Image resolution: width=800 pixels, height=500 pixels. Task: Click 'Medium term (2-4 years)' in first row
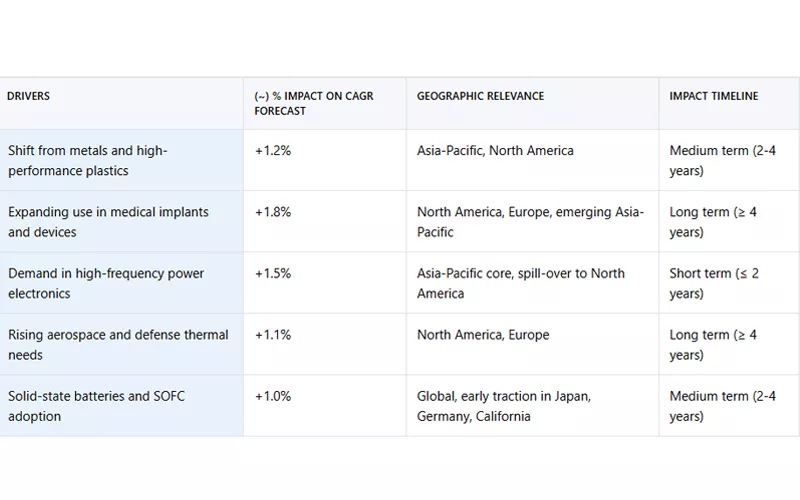[722, 160]
